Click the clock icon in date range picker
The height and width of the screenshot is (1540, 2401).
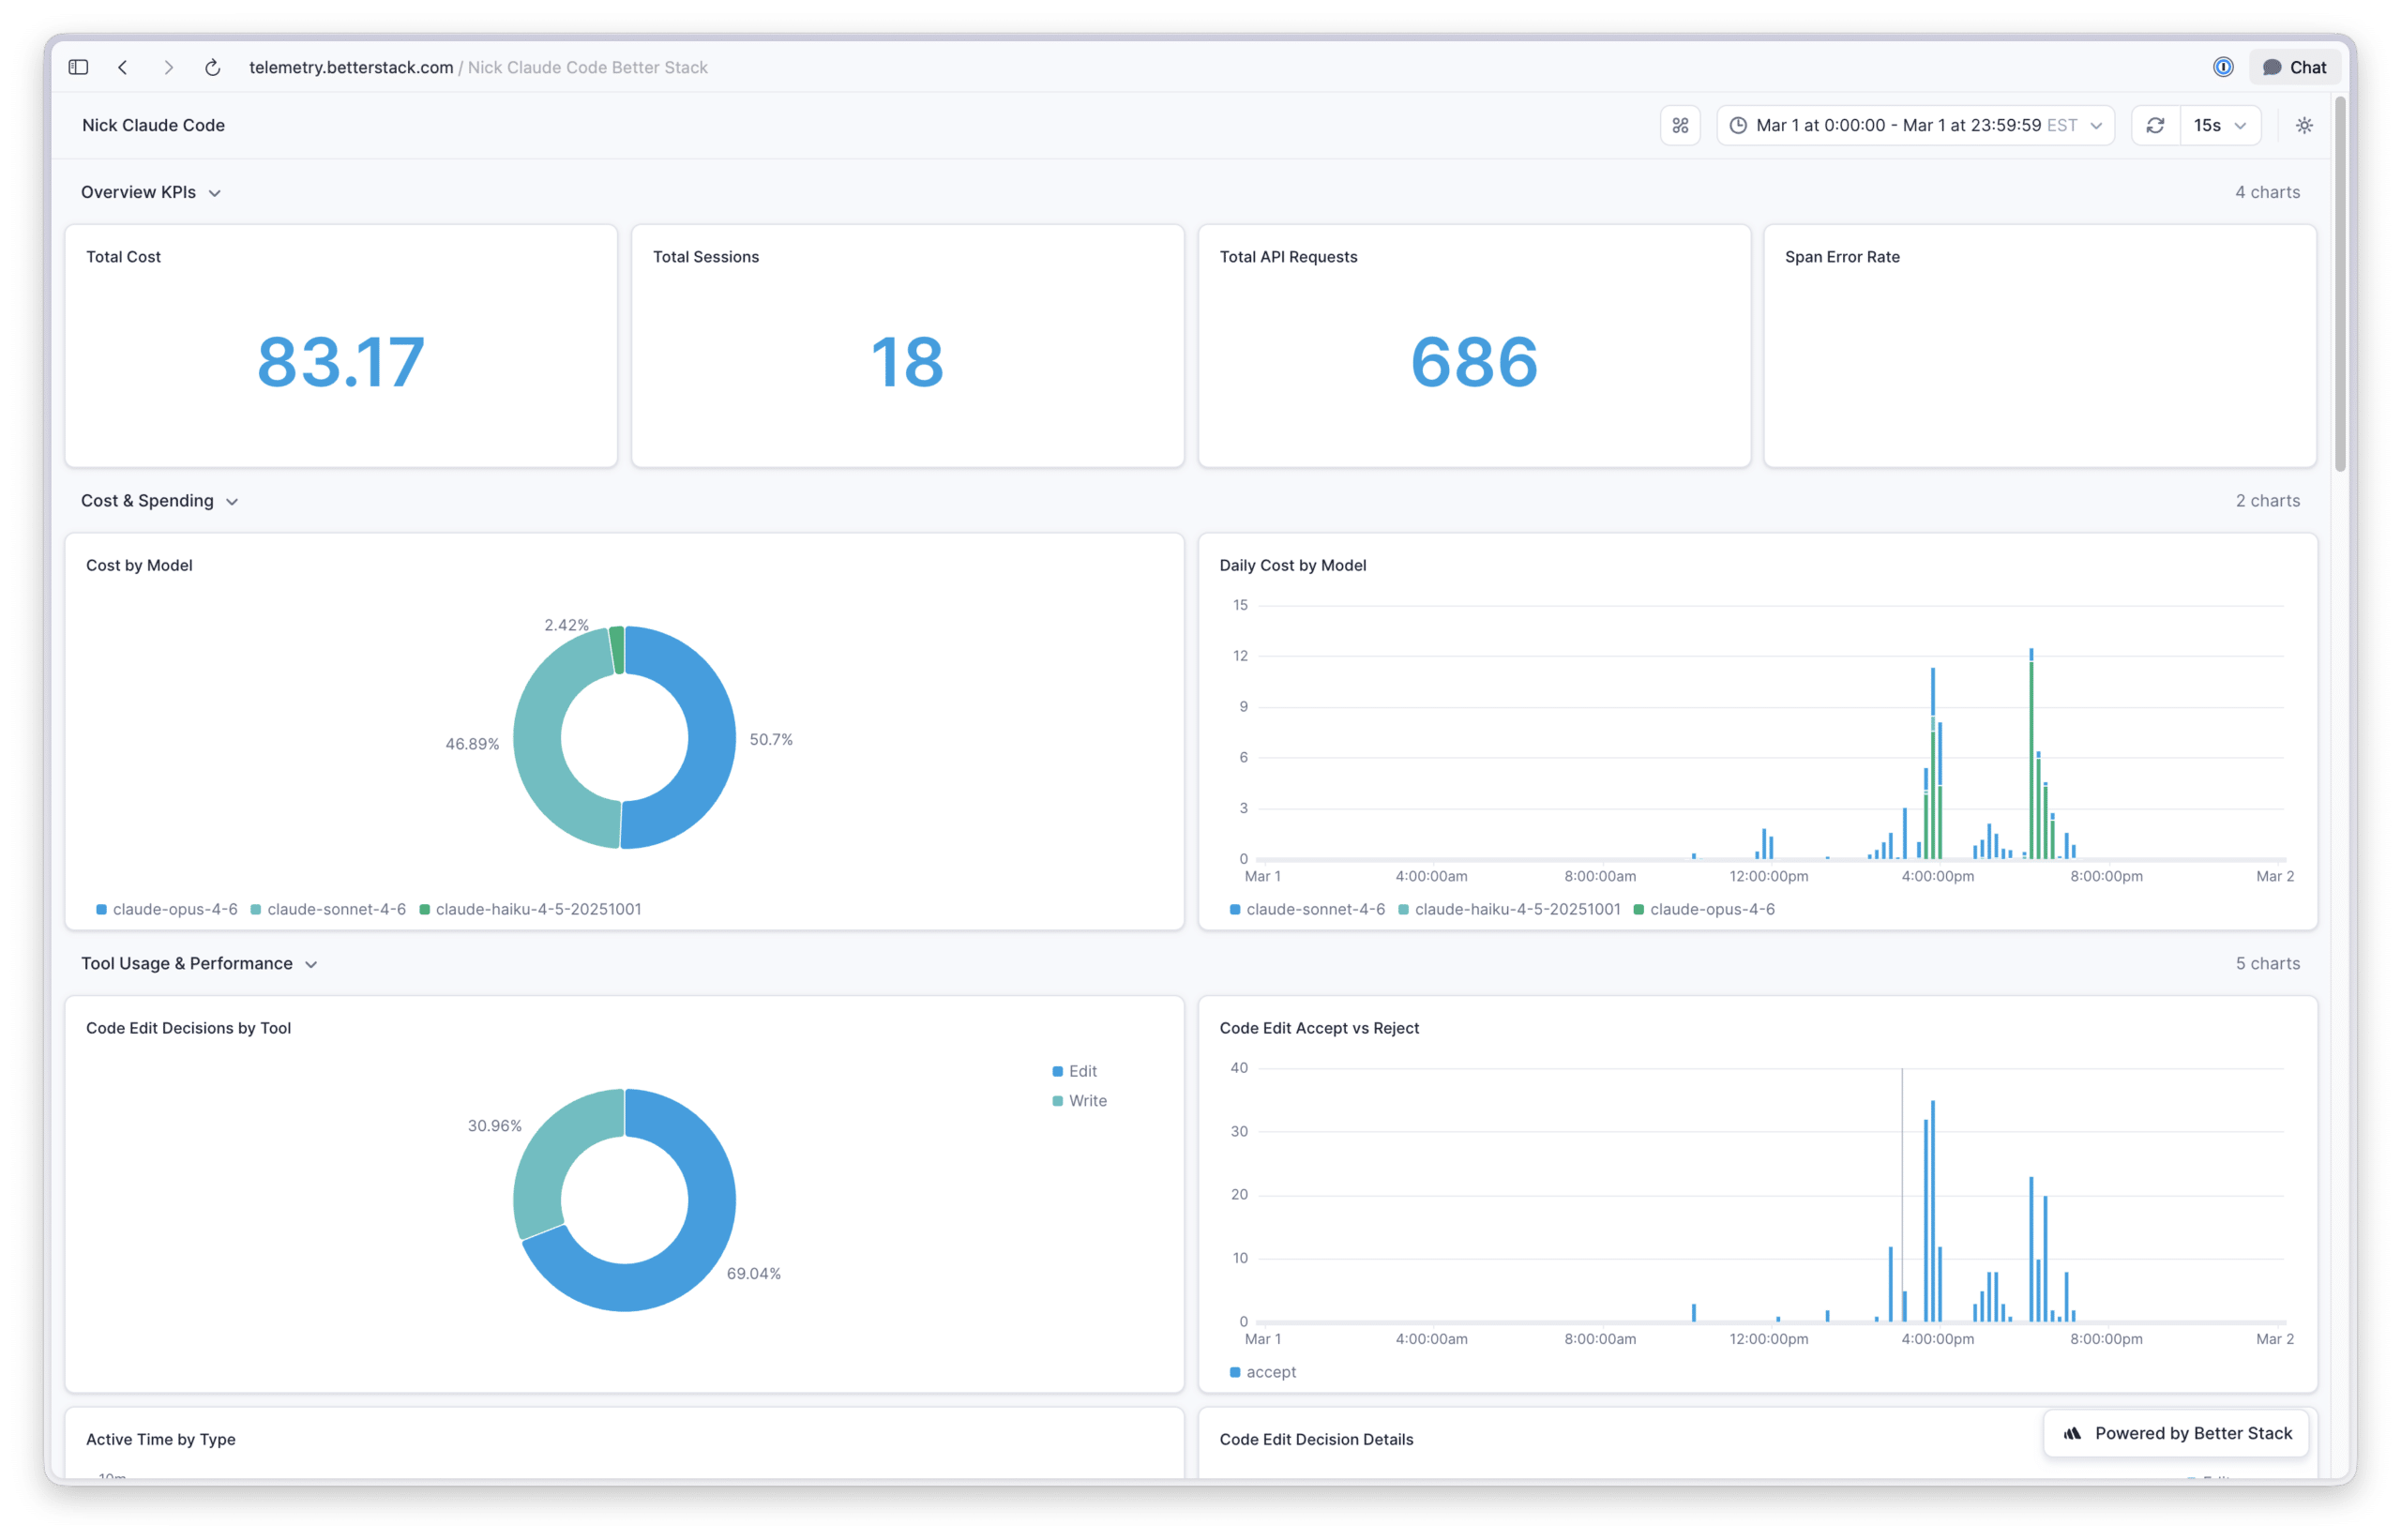pos(1738,125)
